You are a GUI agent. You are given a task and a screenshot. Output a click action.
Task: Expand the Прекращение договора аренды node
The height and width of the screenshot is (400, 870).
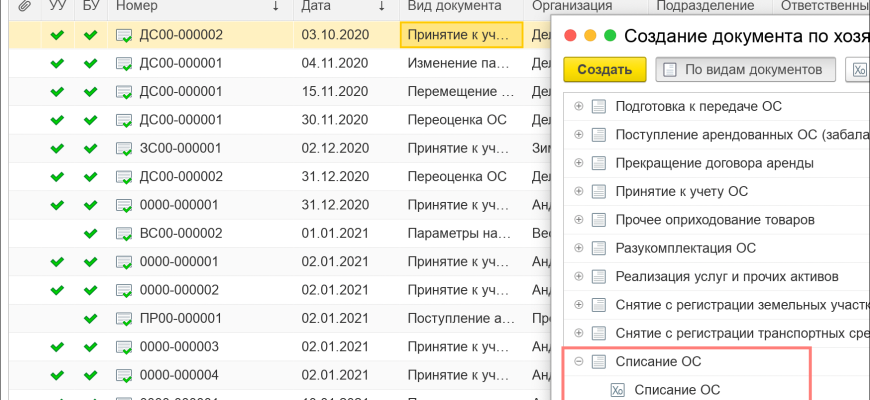click(x=579, y=163)
